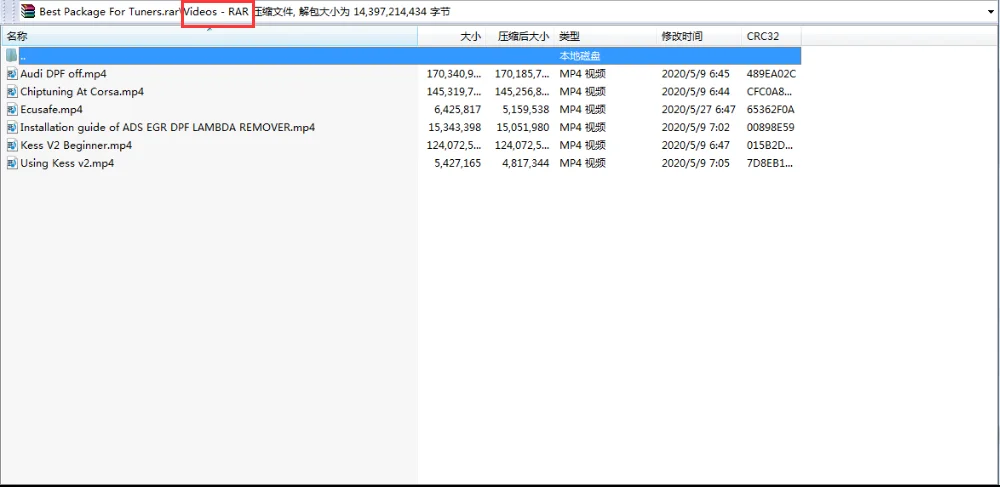Click the date 2020/5/9 6:45

[x=696, y=74]
